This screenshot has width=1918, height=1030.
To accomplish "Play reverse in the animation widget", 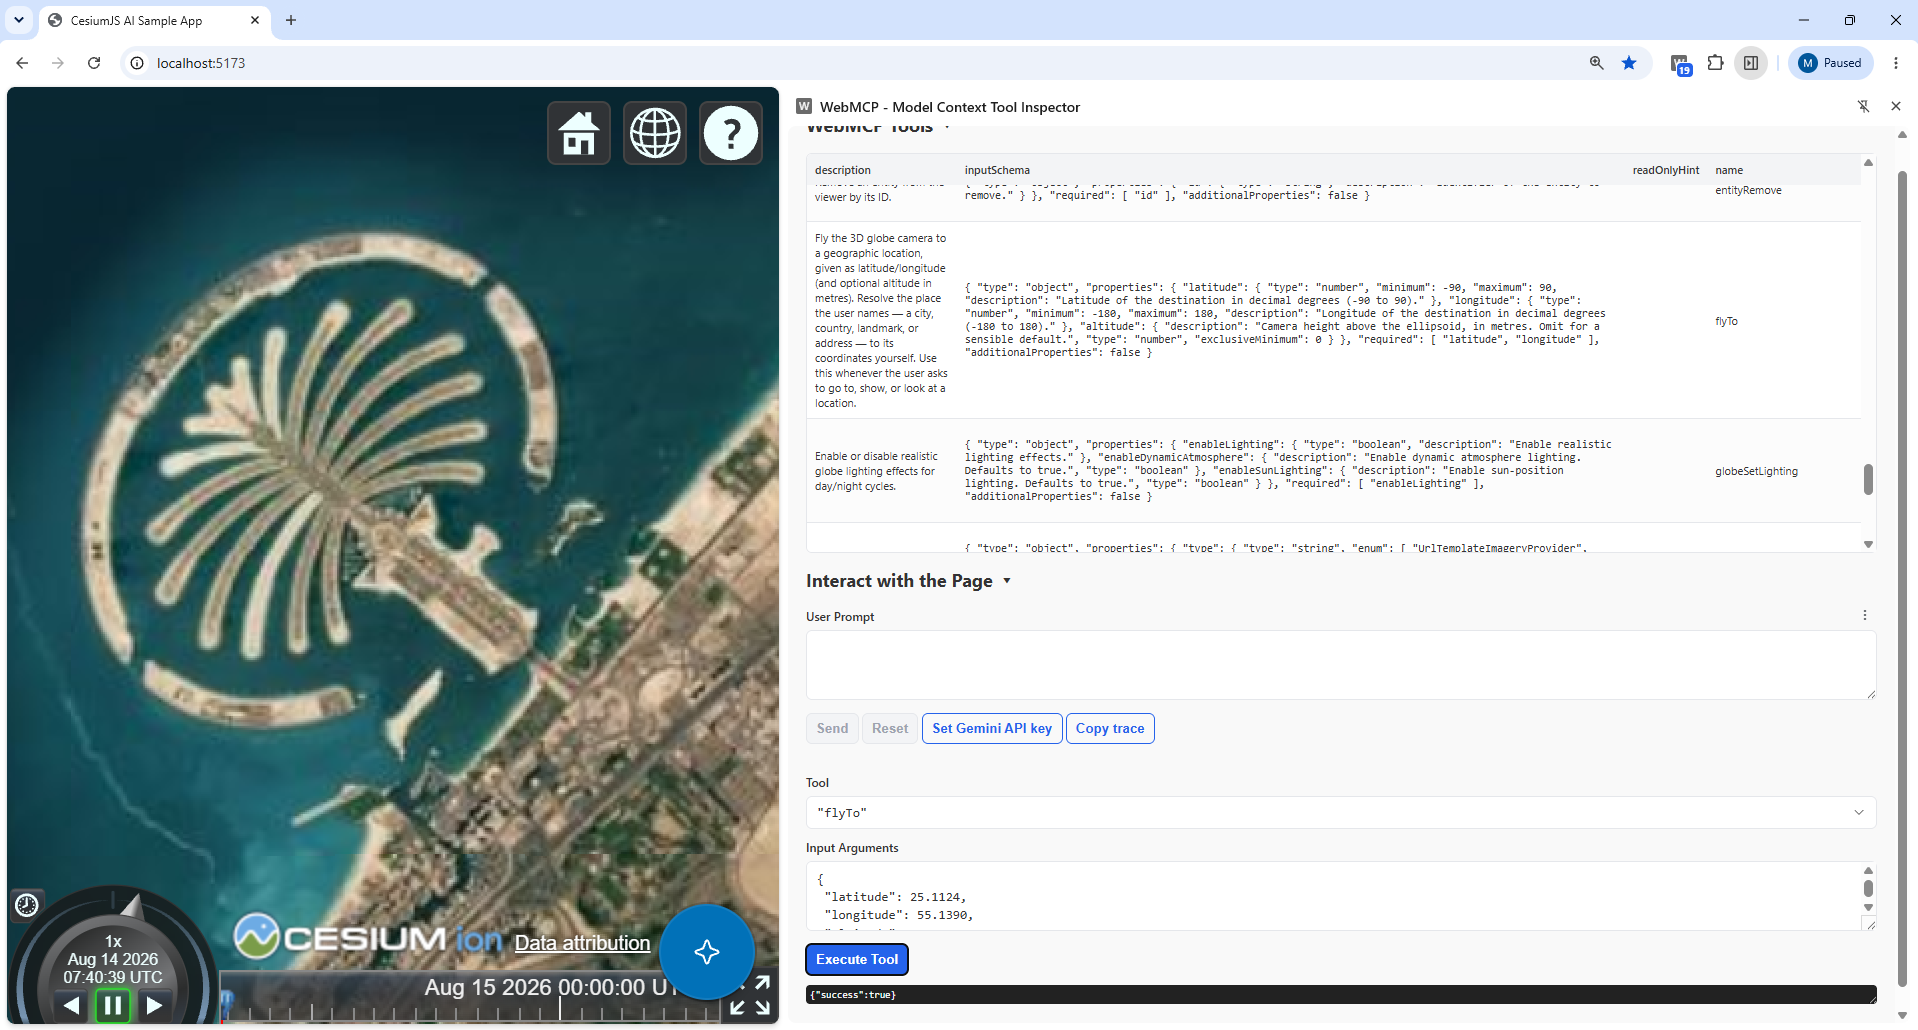I will coord(71,1005).
